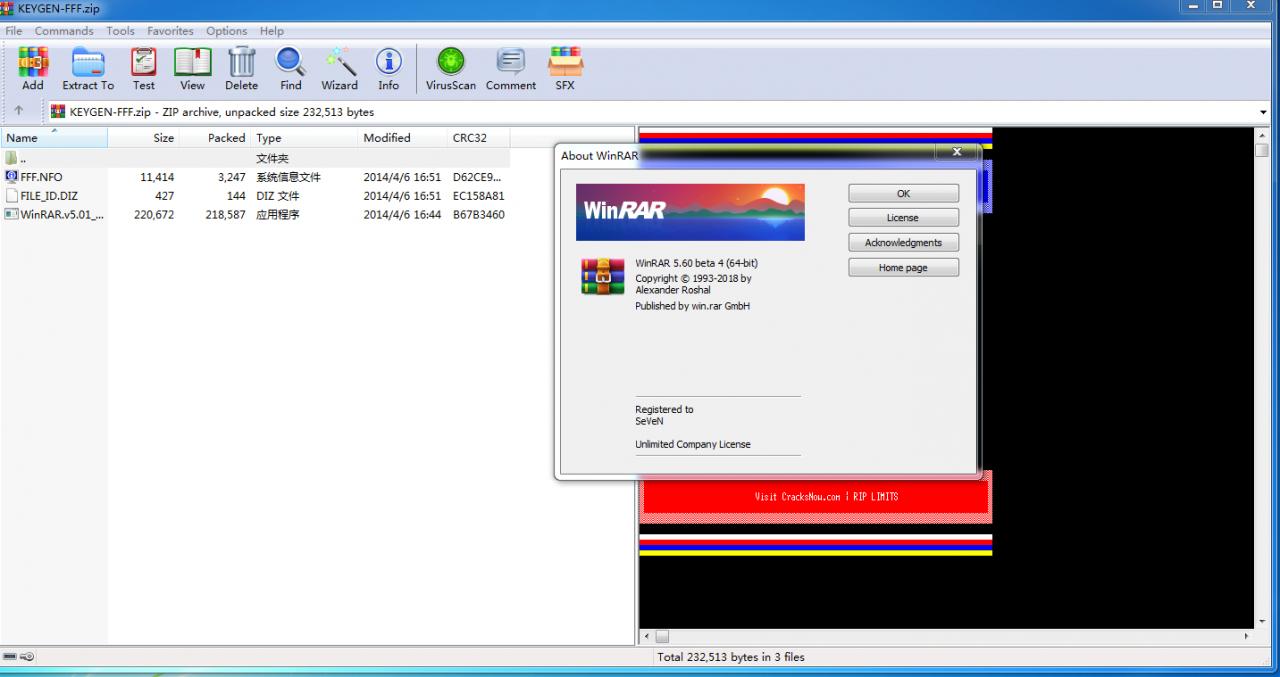This screenshot has width=1280, height=677.
Task: Click the WinRAR logo banner image
Action: 690,212
